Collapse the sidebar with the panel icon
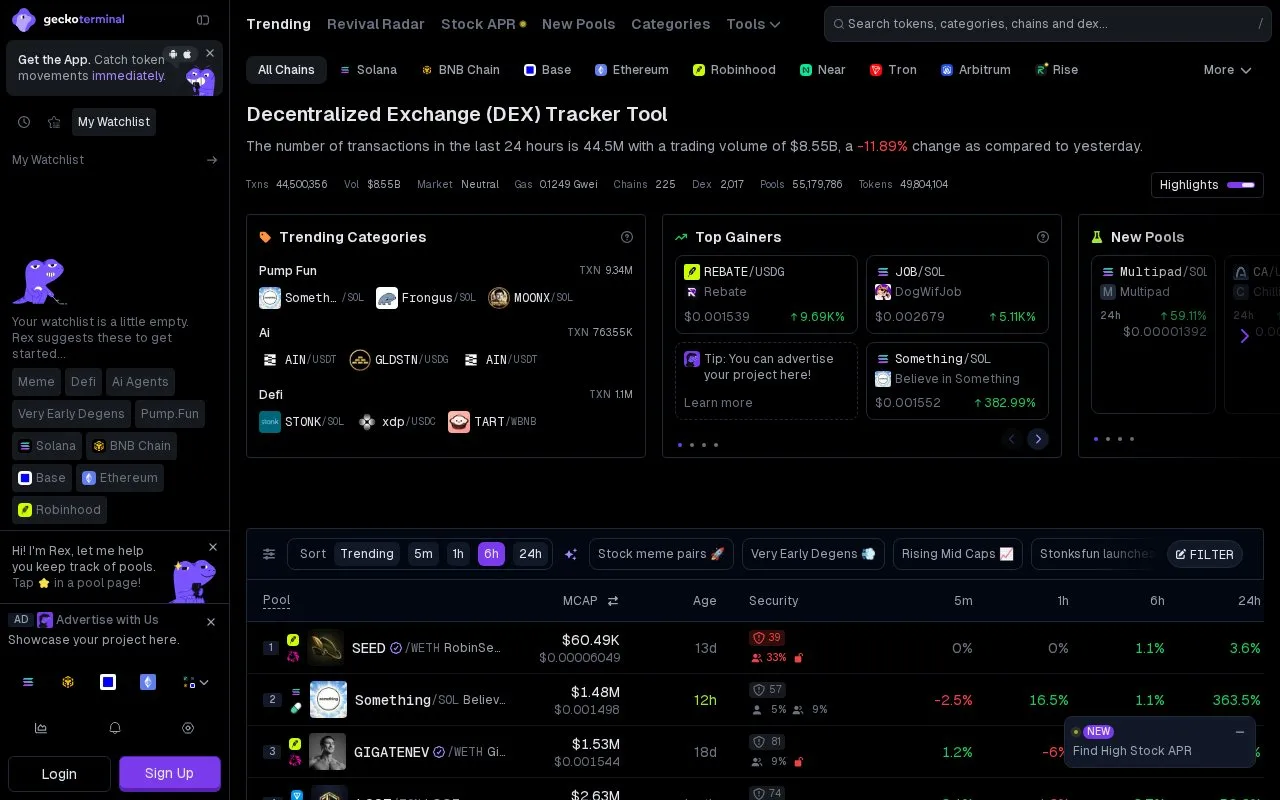The image size is (1280, 800). tap(203, 20)
